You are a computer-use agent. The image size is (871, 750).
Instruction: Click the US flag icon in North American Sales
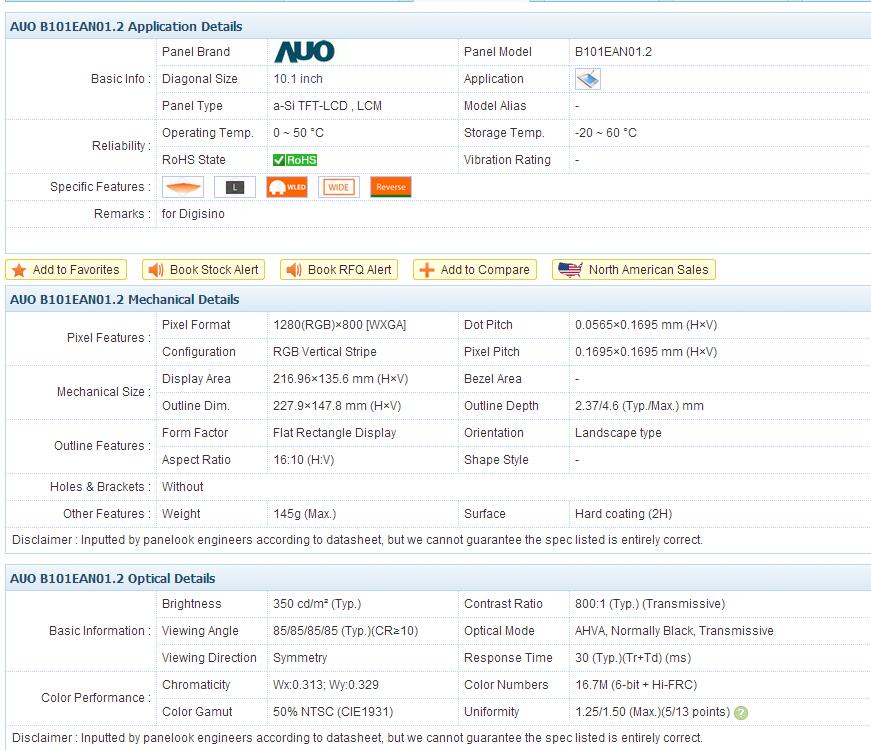[570, 270]
